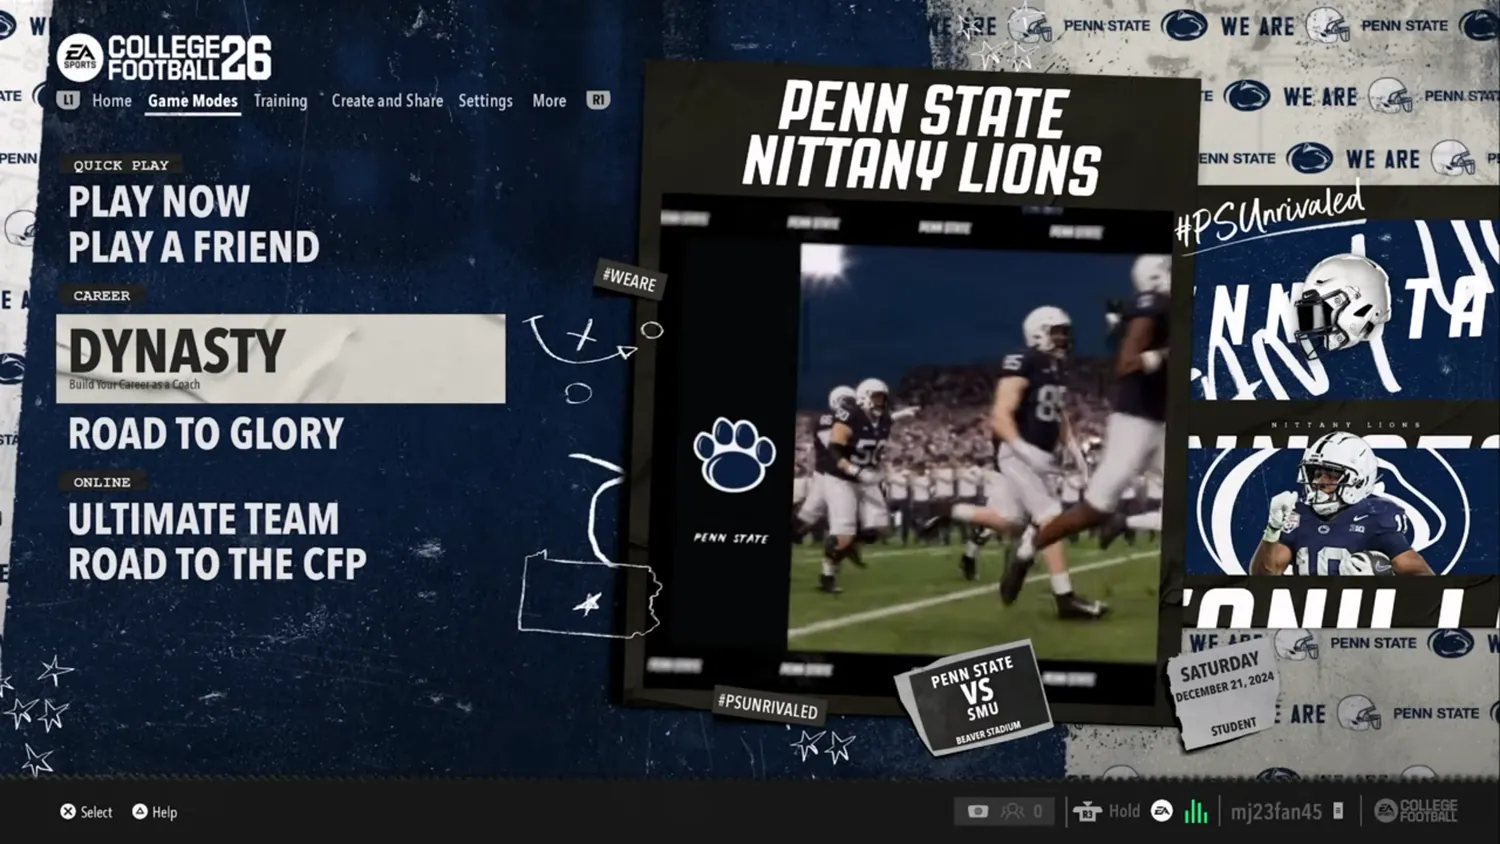Click the Penn State gameplay photo
The height and width of the screenshot is (844, 1500).
977,451
